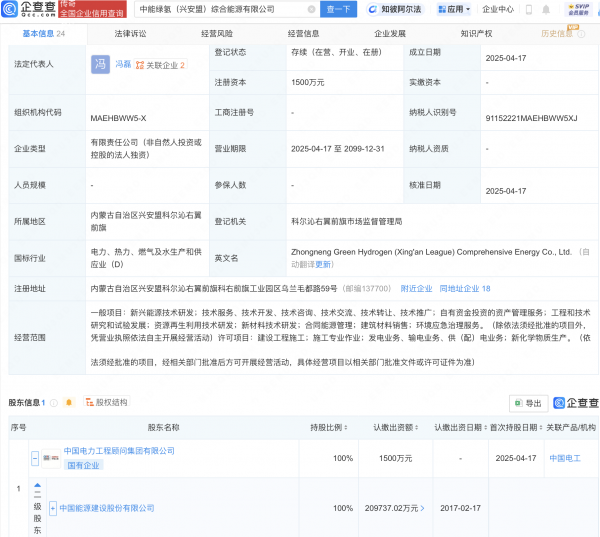Select taxpayer ID 91152221MAEHBWW5XJ

click(x=532, y=118)
